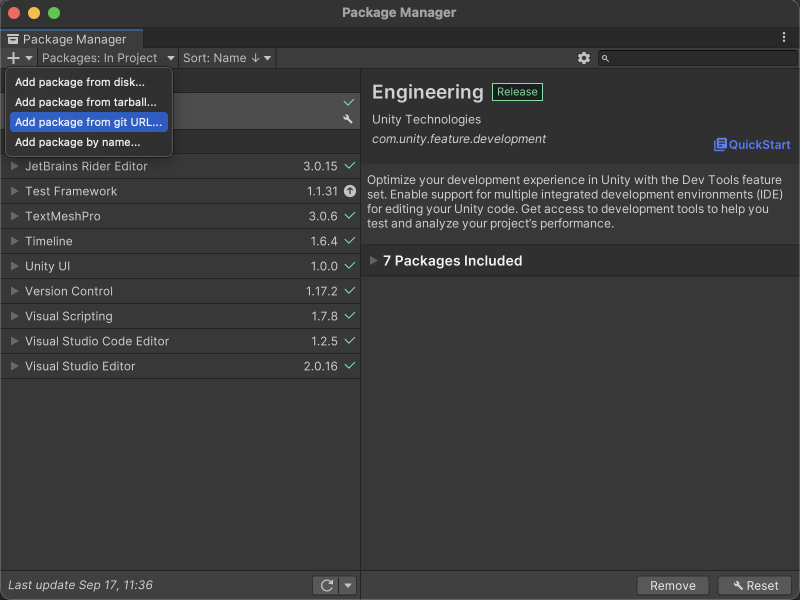Click the Reset button

[x=756, y=585]
